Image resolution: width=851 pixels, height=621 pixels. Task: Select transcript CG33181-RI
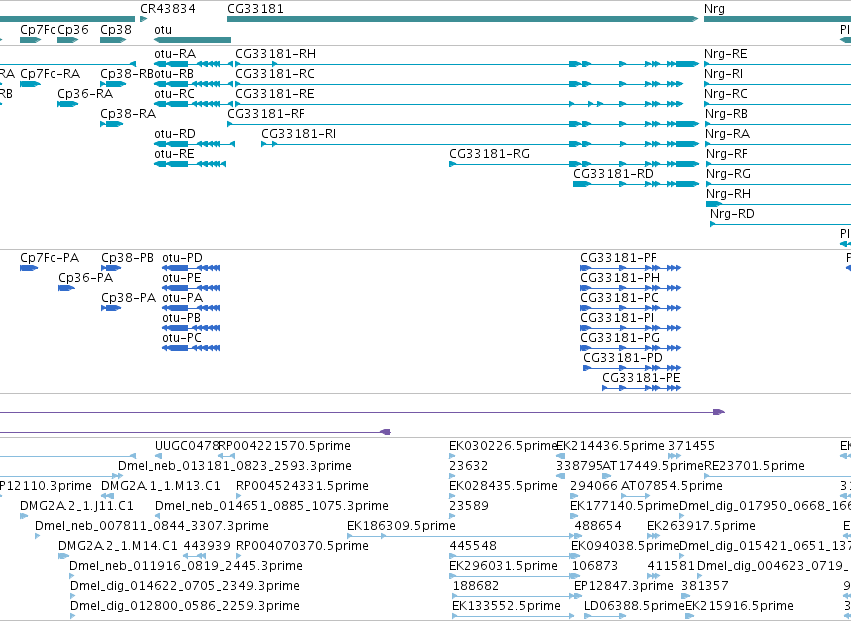(x=299, y=134)
